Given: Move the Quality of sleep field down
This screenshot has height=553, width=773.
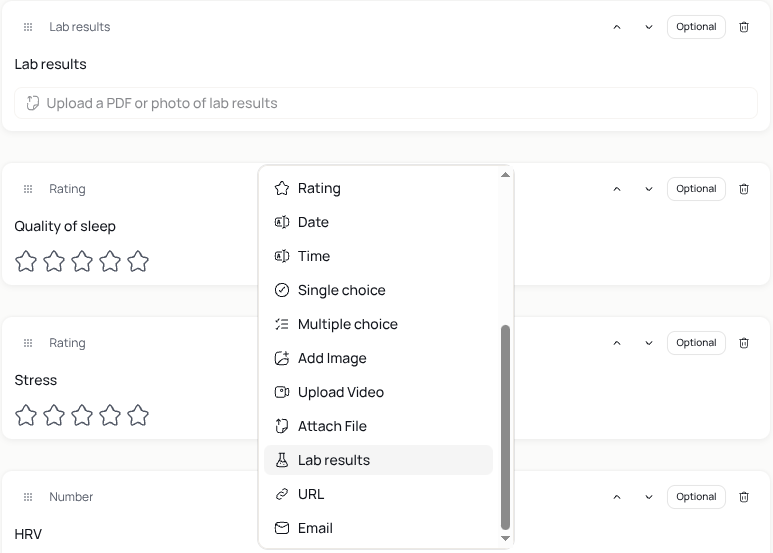Looking at the screenshot, I should (x=649, y=189).
